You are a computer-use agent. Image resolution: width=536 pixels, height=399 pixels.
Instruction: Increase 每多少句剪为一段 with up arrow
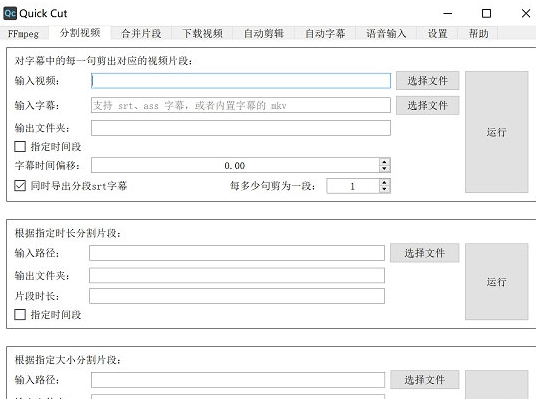[385, 183]
